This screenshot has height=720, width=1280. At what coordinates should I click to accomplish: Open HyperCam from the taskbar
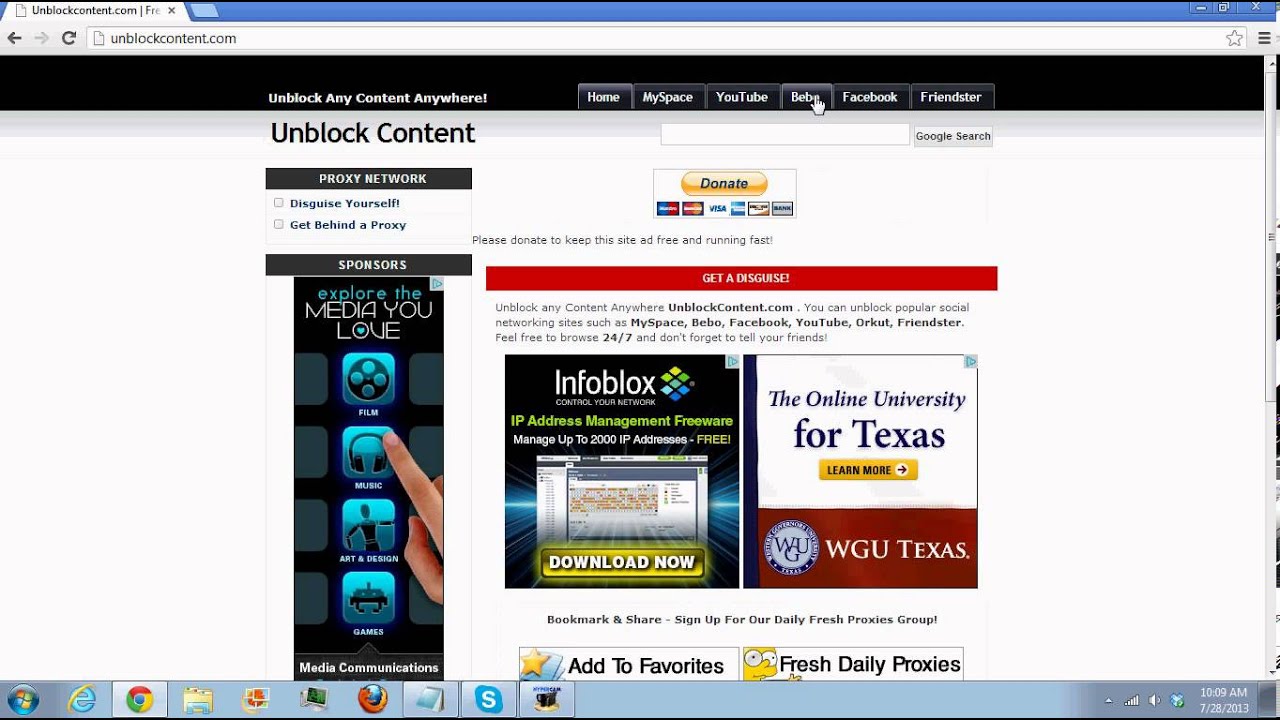[547, 700]
